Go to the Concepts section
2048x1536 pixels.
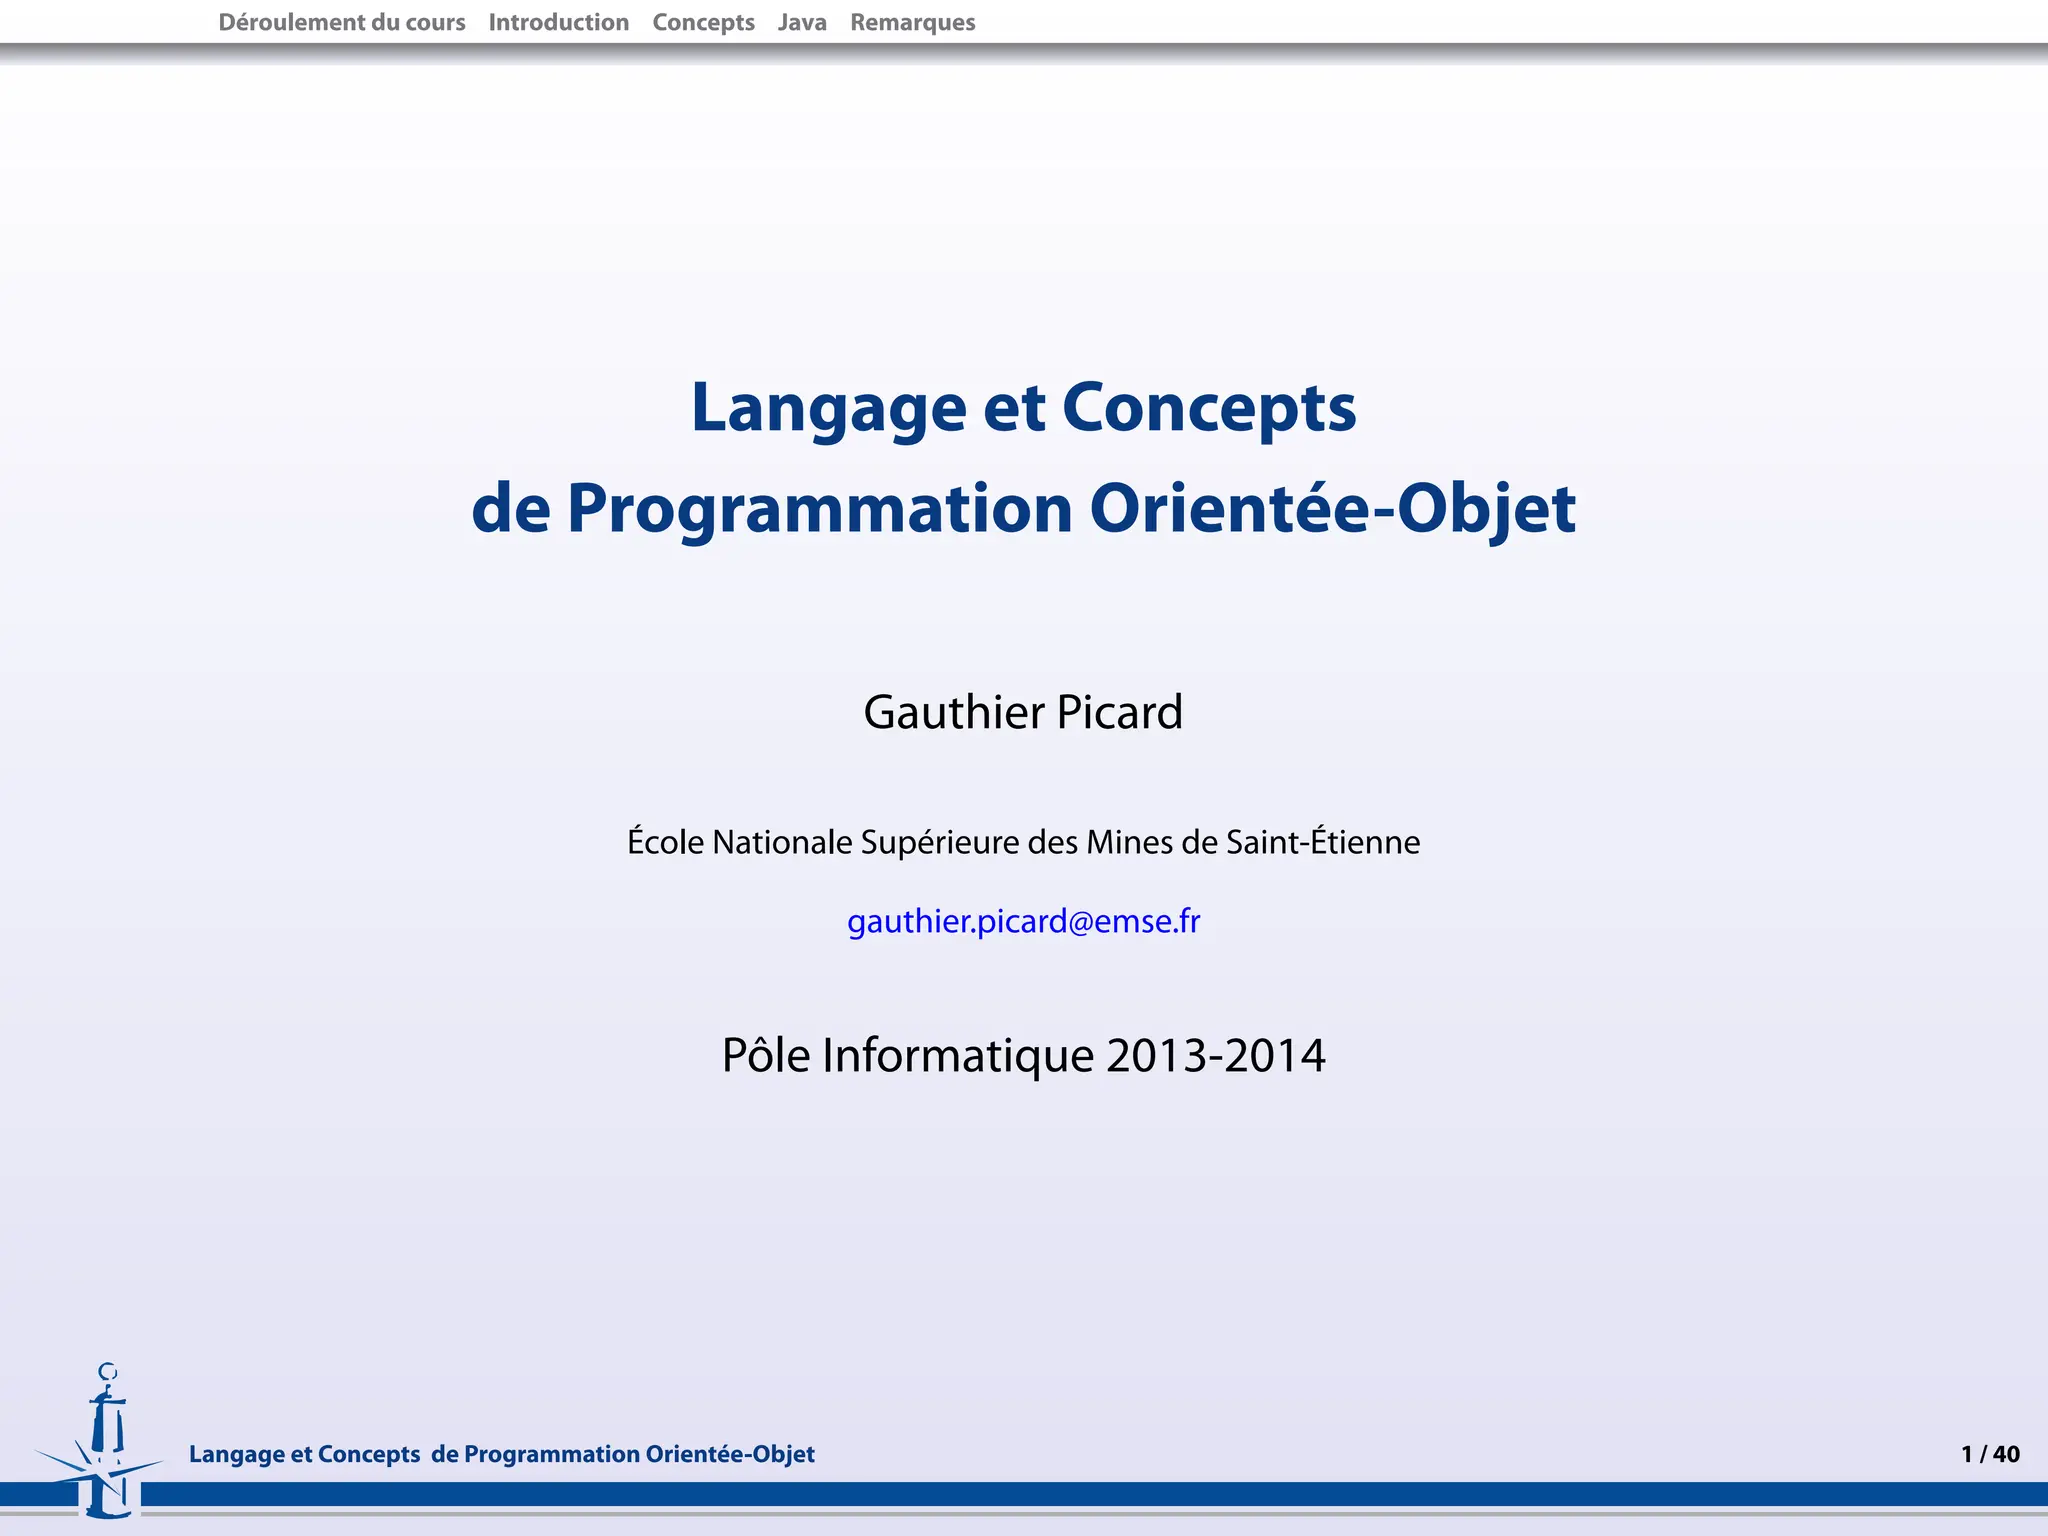(x=703, y=22)
